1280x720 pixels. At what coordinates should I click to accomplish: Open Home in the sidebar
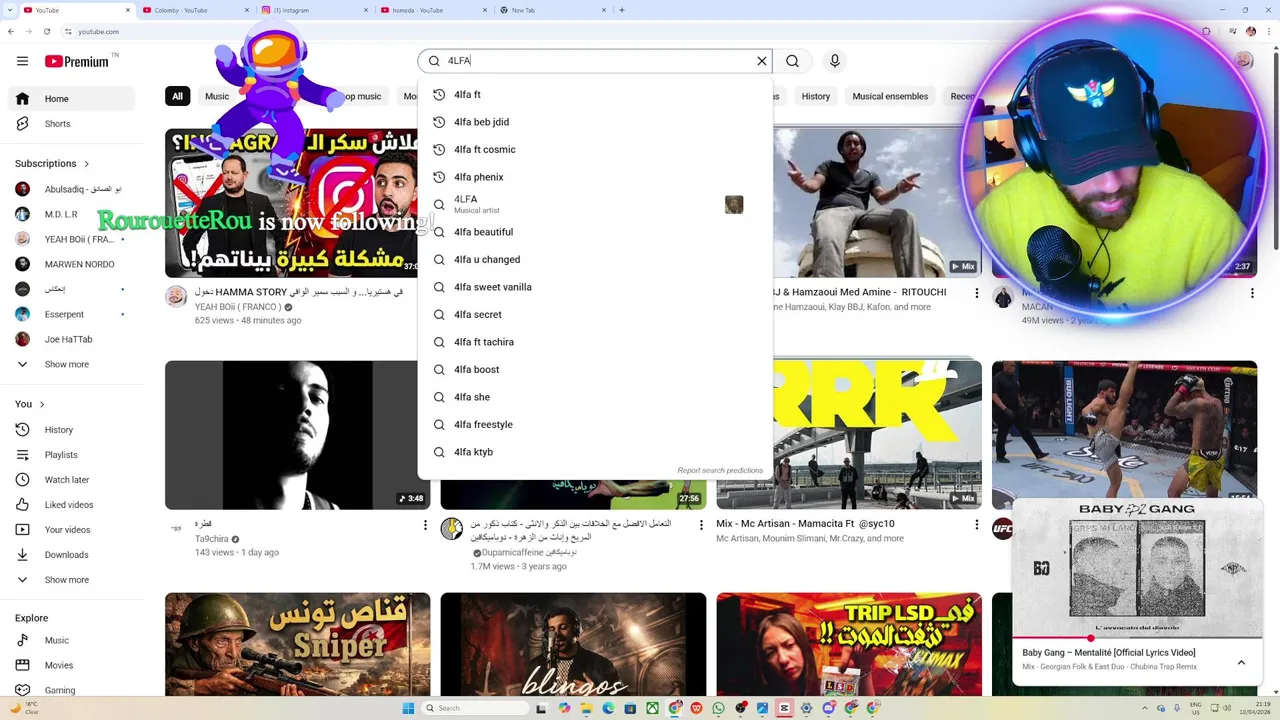(71, 99)
